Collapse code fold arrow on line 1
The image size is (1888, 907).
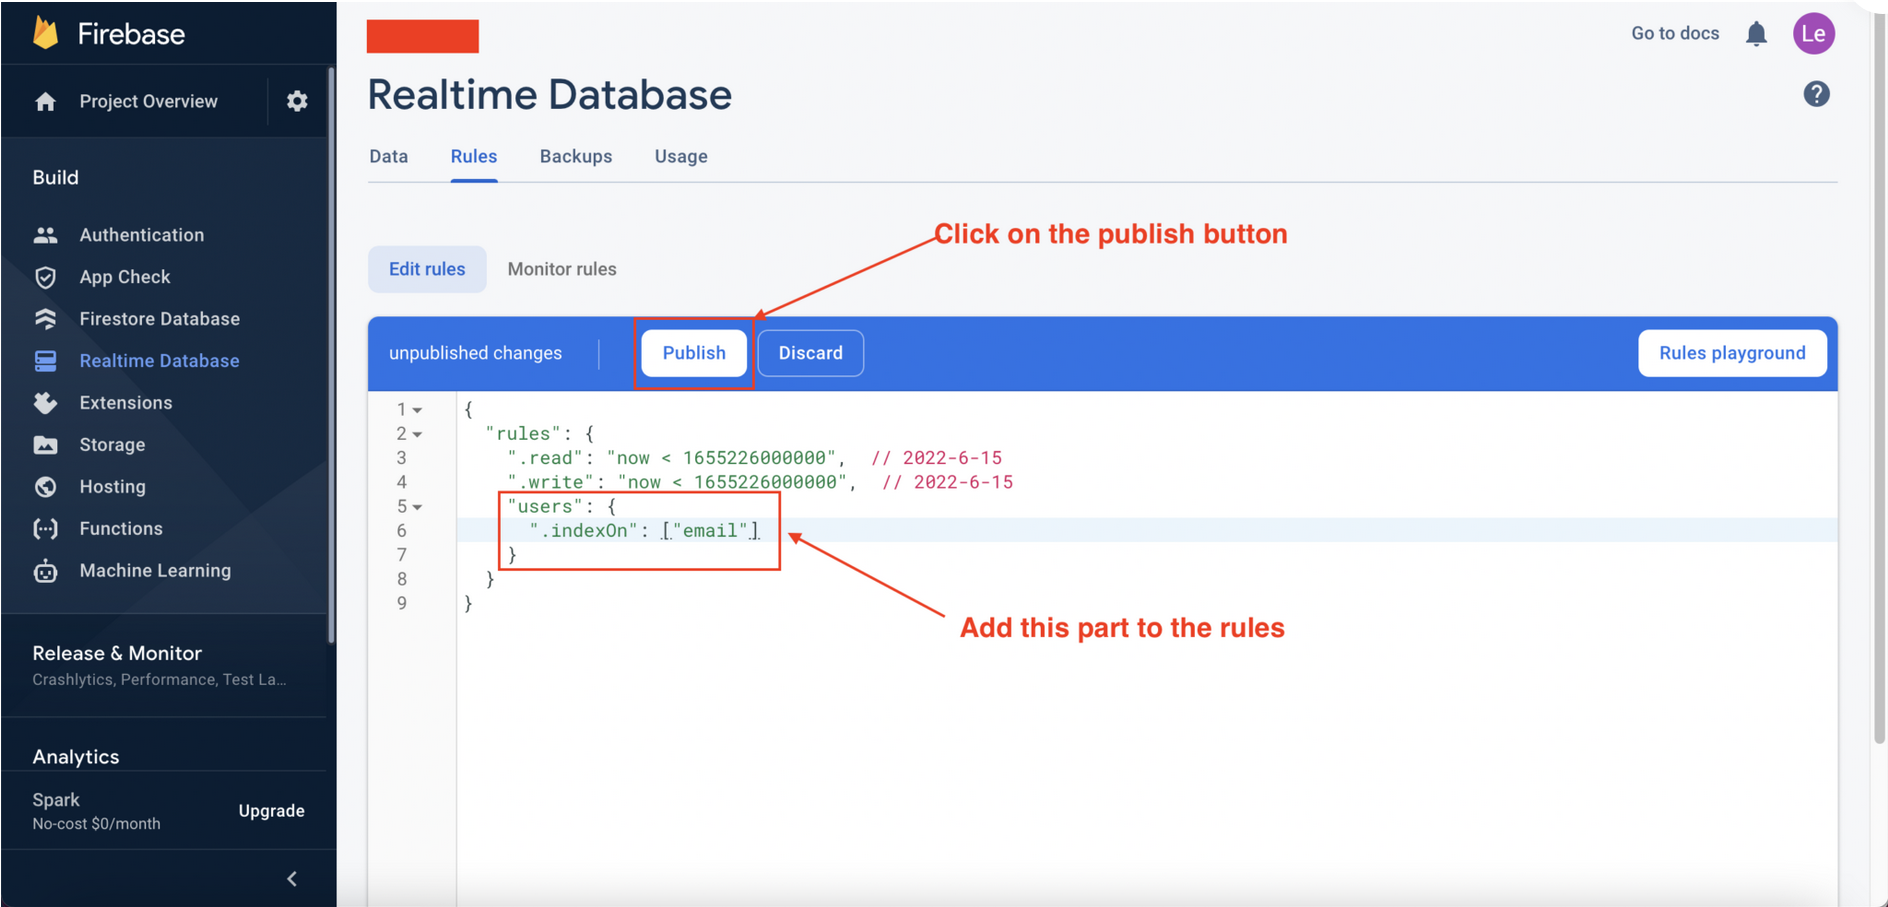tap(417, 410)
